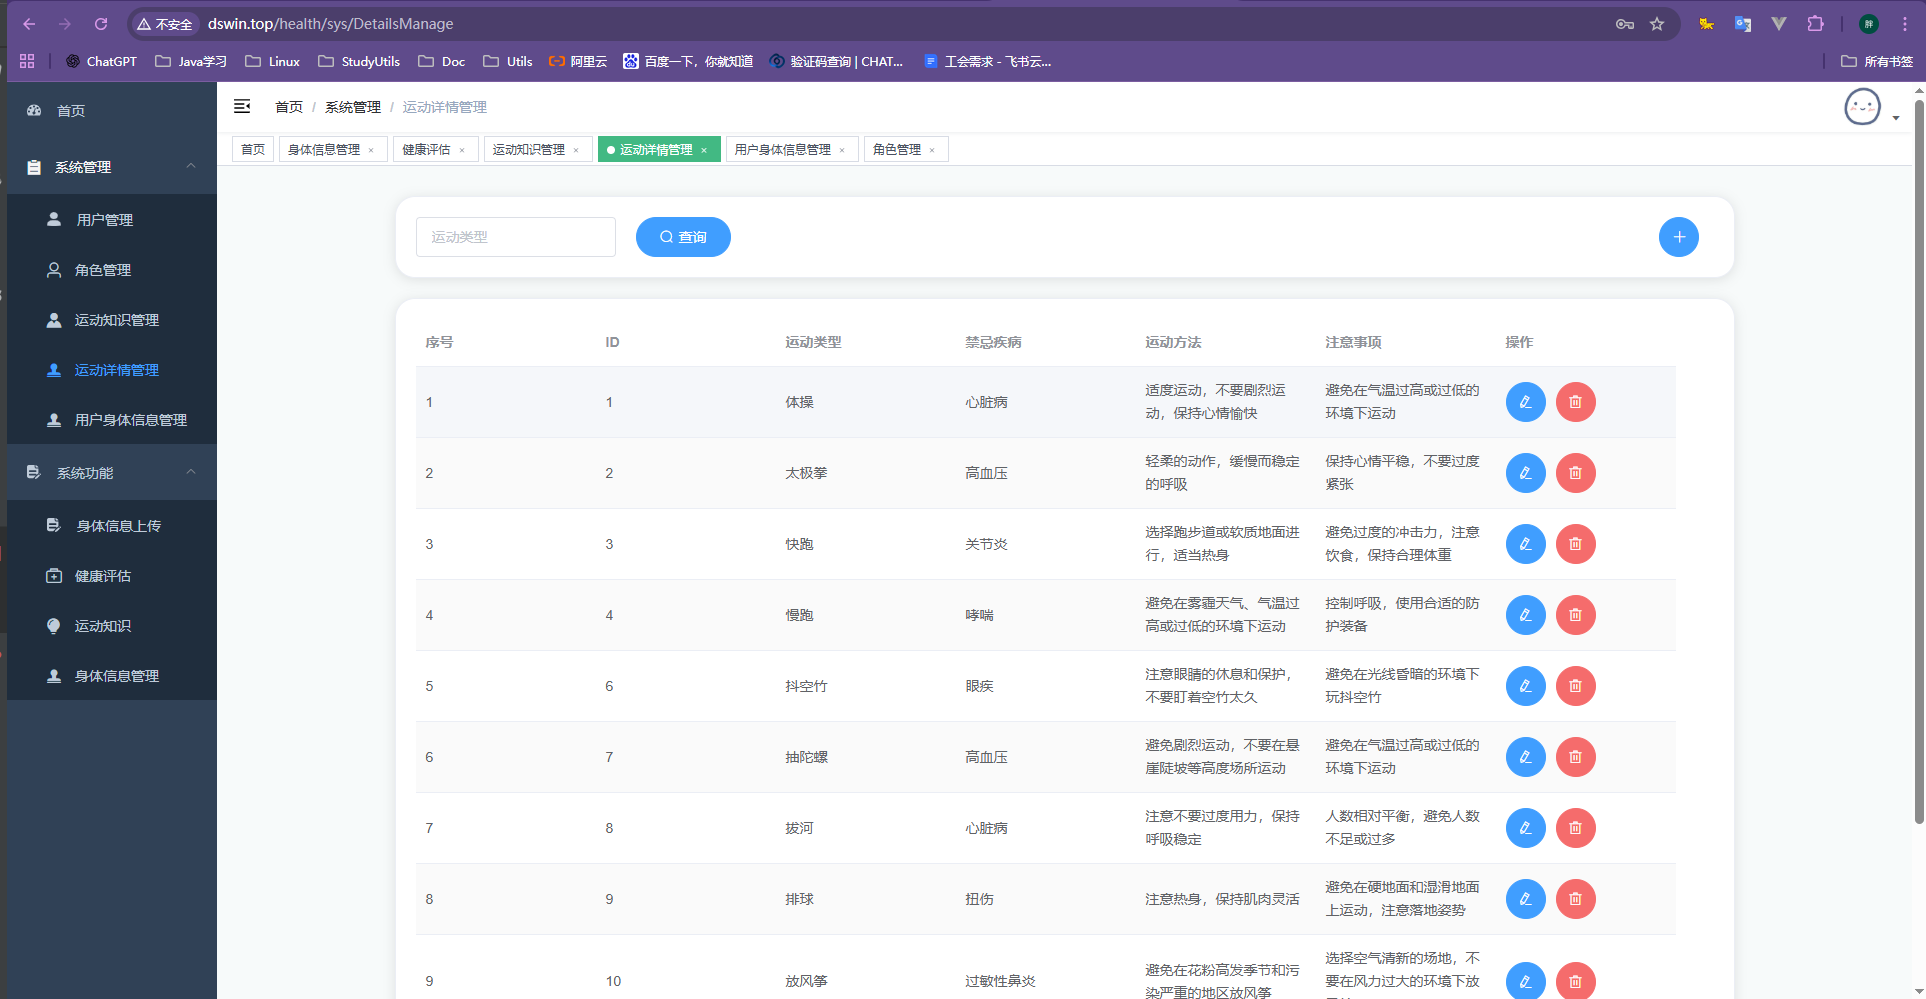Click 首页 in the breadcrumb
Screen dimensions: 1926x999
[289, 107]
